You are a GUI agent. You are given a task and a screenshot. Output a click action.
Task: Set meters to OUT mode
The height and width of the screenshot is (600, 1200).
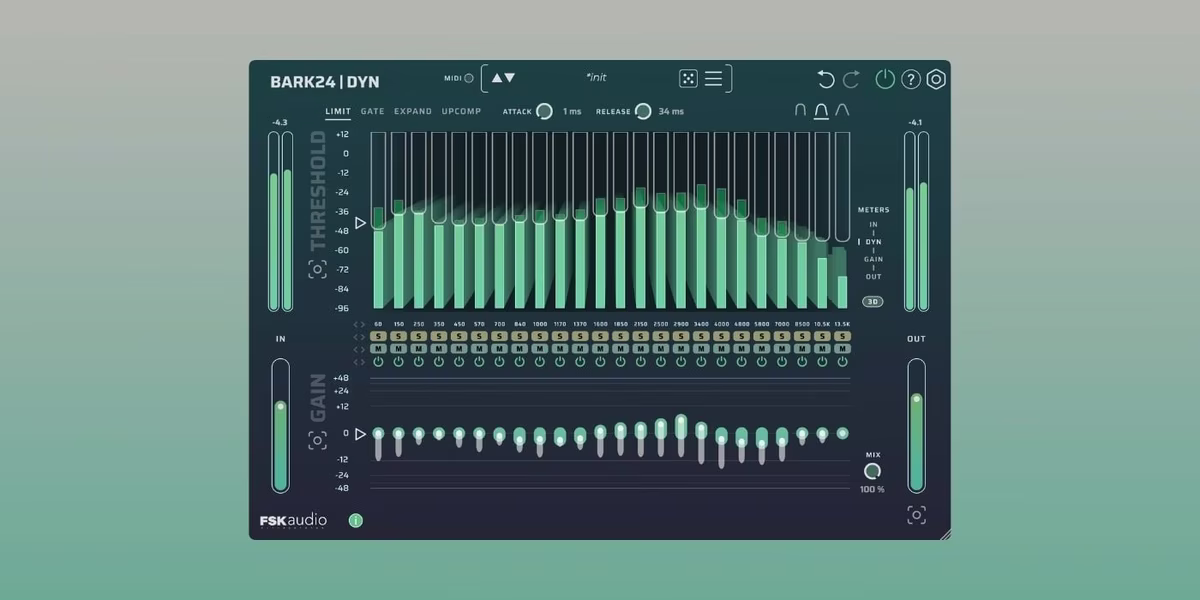point(873,276)
